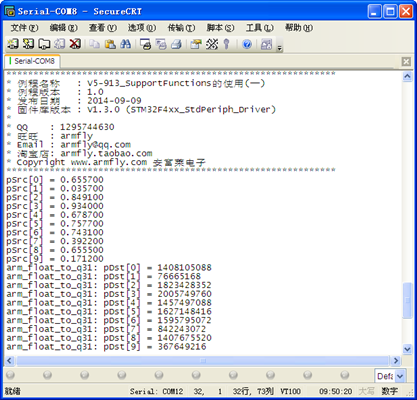The width and height of the screenshot is (417, 400).
Task: Click the last button bar dot before Default
Action: [345, 375]
